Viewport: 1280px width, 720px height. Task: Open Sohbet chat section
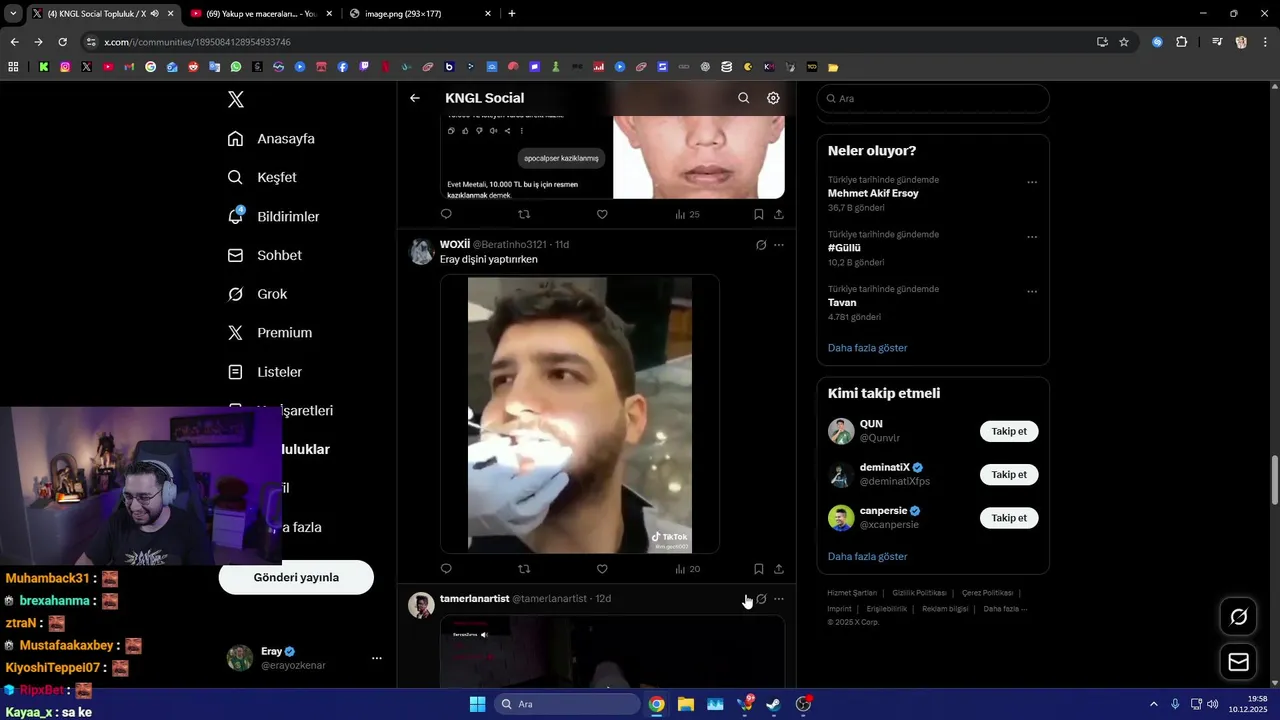[x=264, y=255]
